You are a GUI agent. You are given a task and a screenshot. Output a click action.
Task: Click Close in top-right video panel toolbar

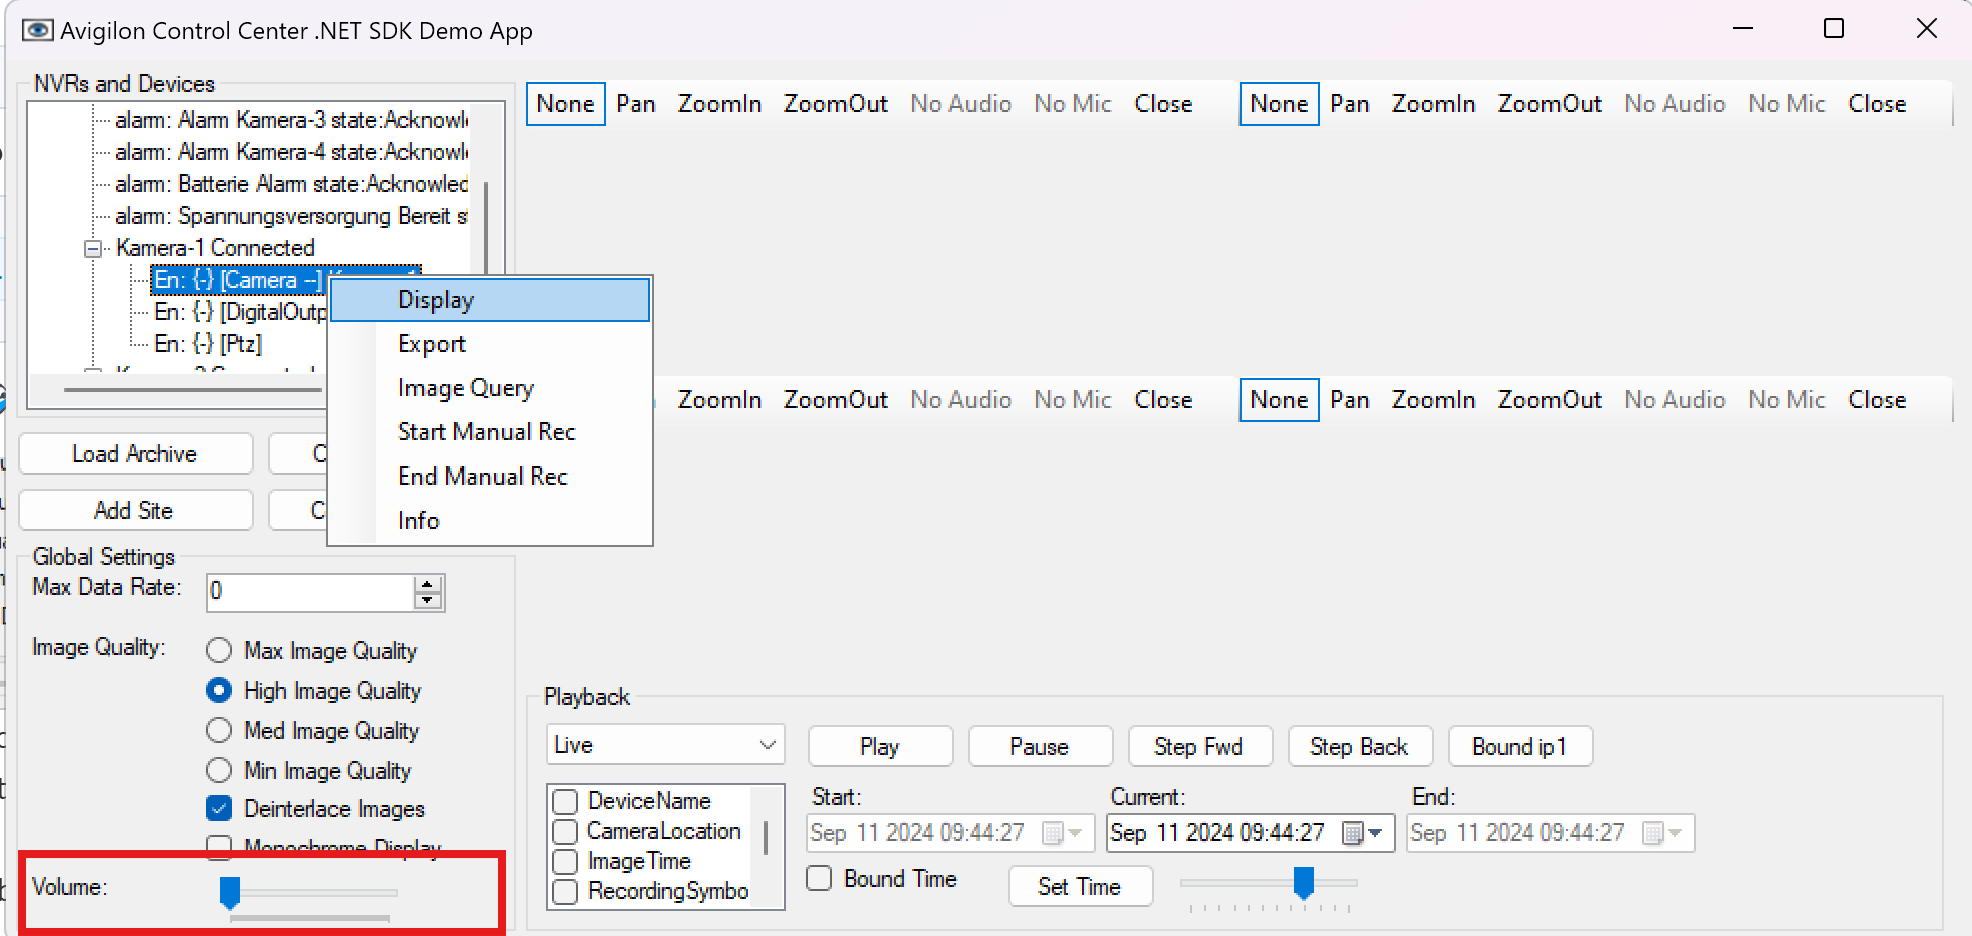pyautogui.click(x=1877, y=104)
